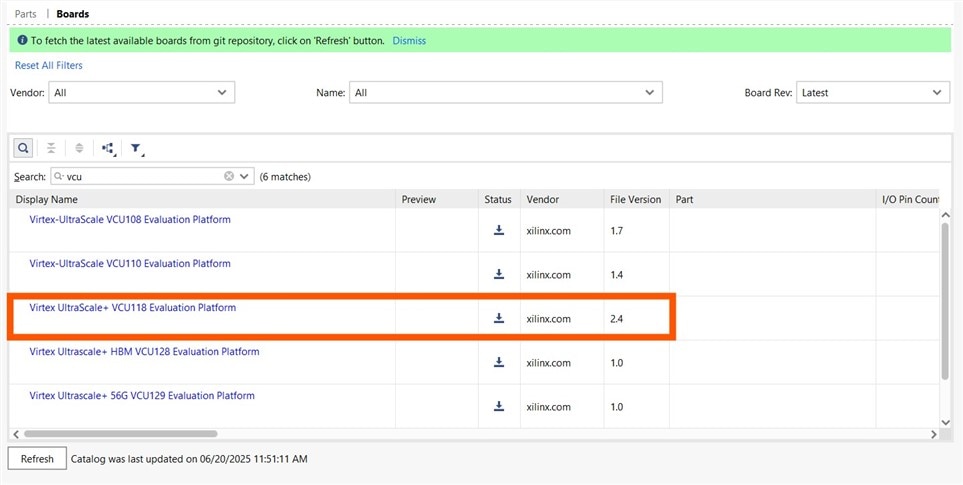Clear the search text with X icon
The width and height of the screenshot is (963, 485).
click(x=229, y=176)
